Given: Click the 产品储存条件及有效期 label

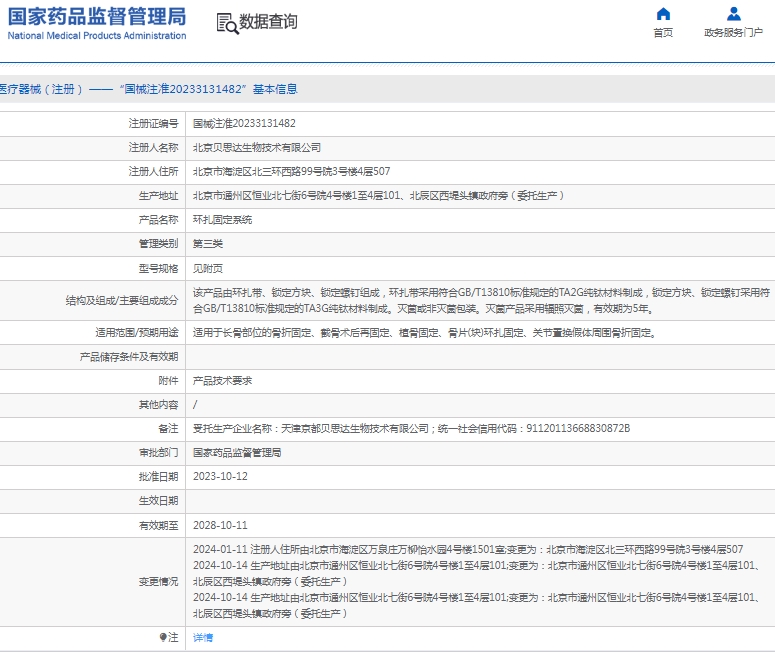Looking at the screenshot, I should pos(129,357).
